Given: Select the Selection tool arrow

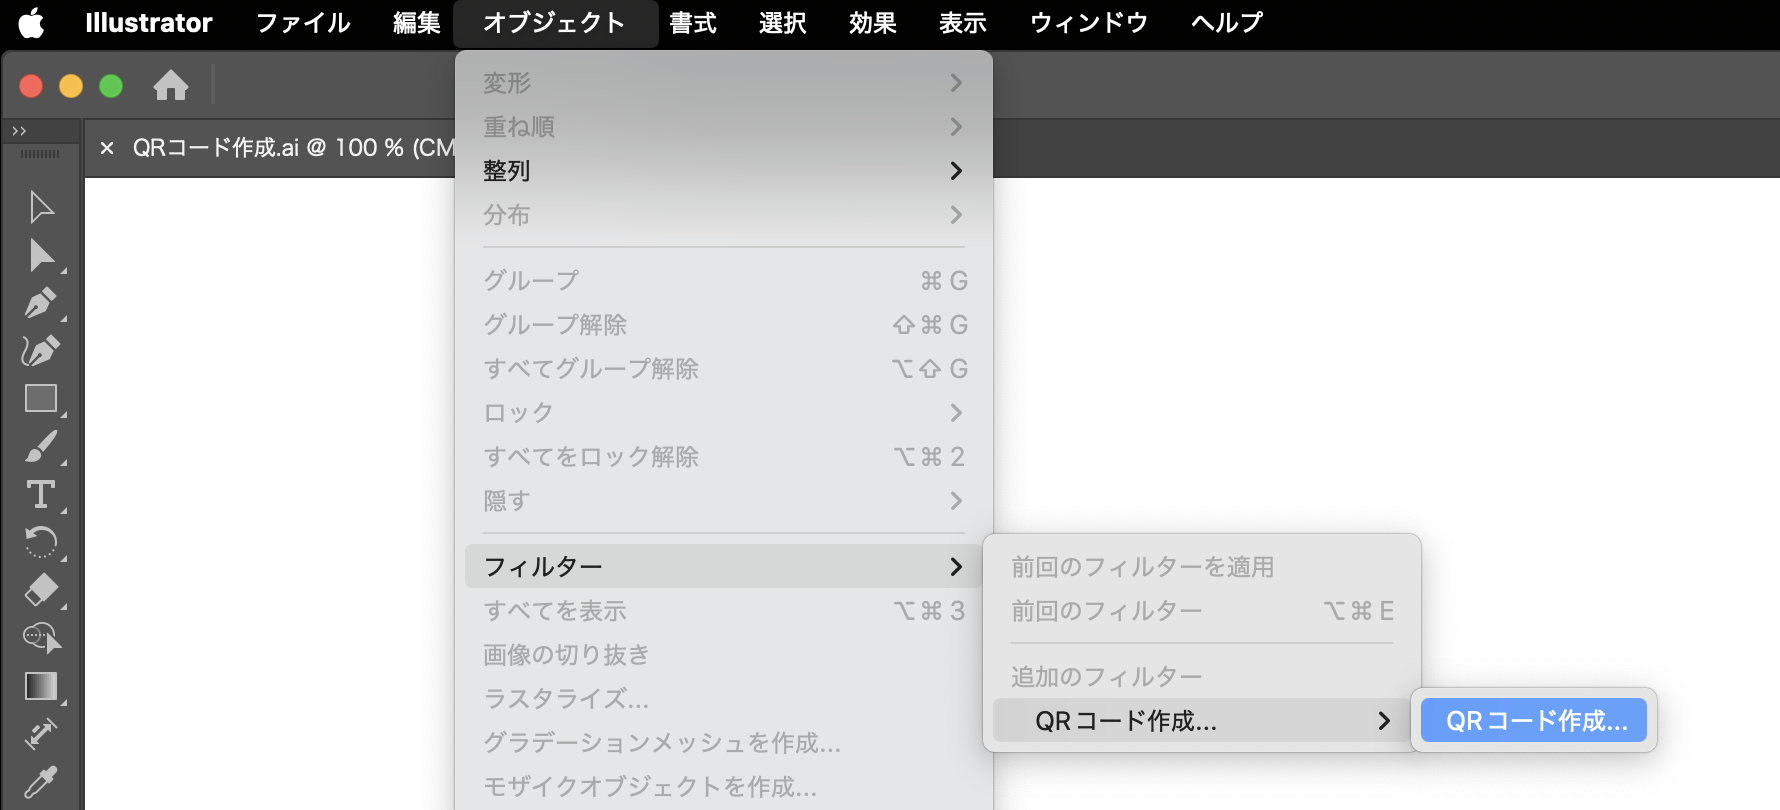Looking at the screenshot, I should coord(41,207).
